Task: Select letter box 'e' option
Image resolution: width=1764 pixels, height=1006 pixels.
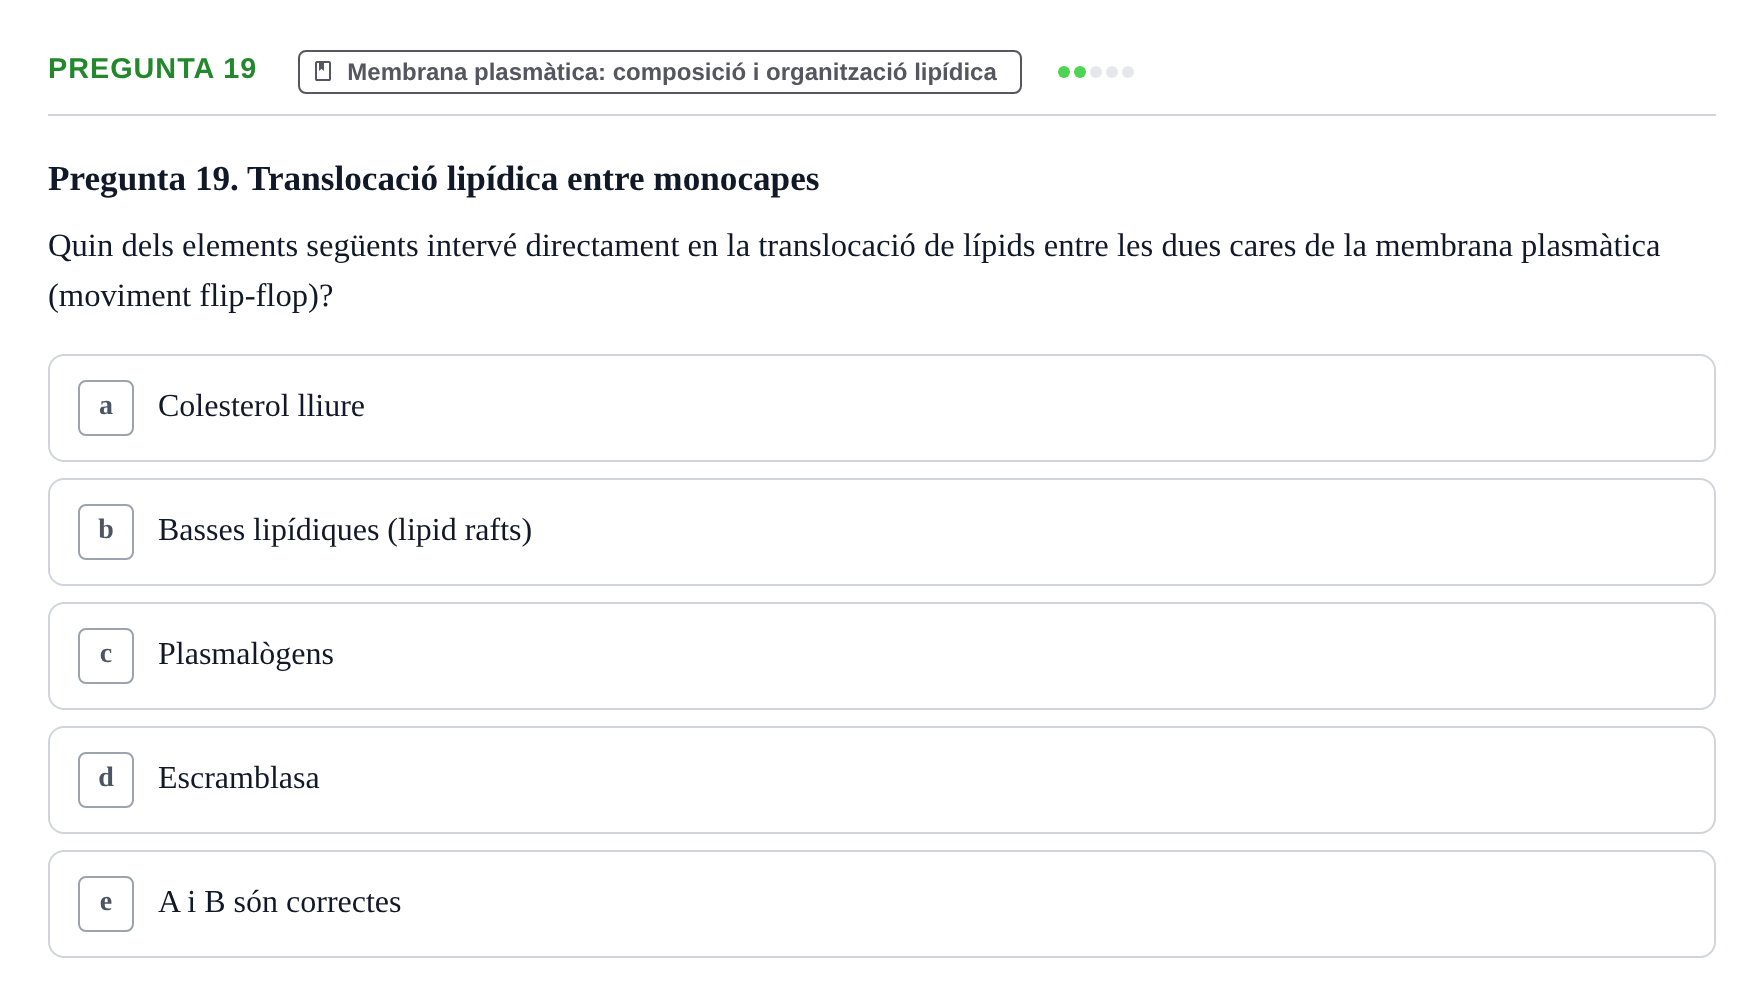Action: 106,904
